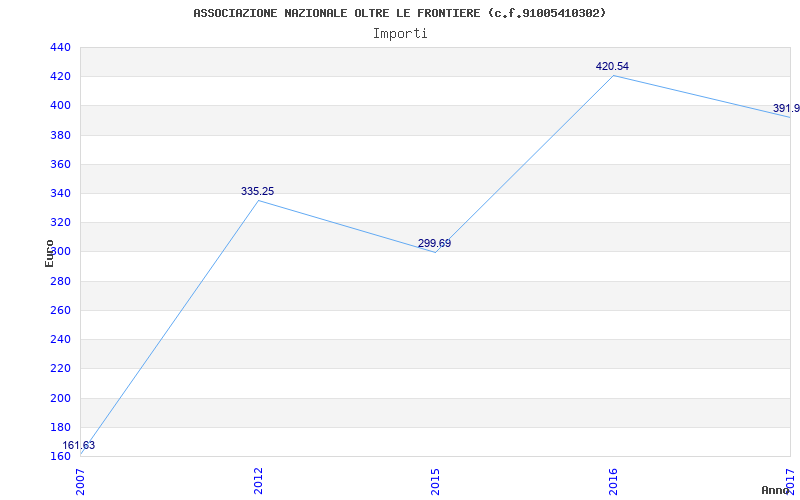This screenshot has height=500, width=800.
Task: Click y-axis tick label 260
Action: tap(60, 310)
